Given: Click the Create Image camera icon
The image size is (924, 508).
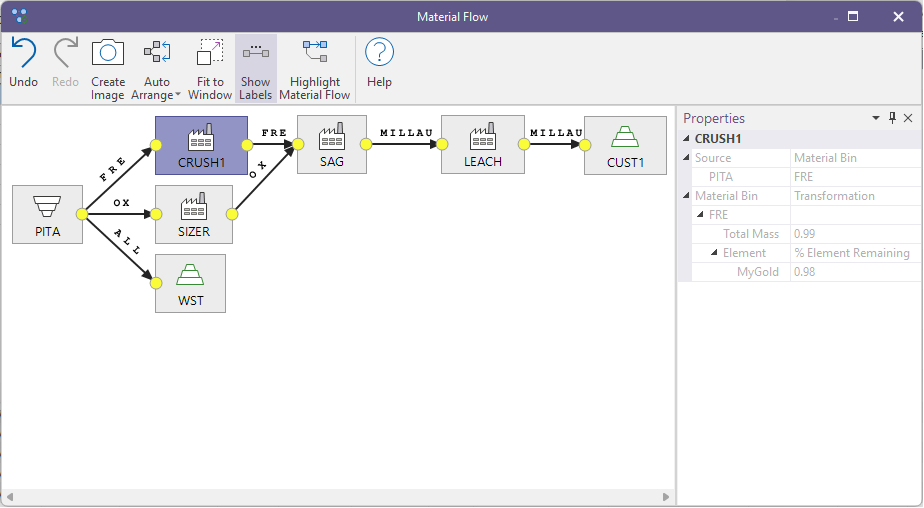Looking at the screenshot, I should point(108,53).
